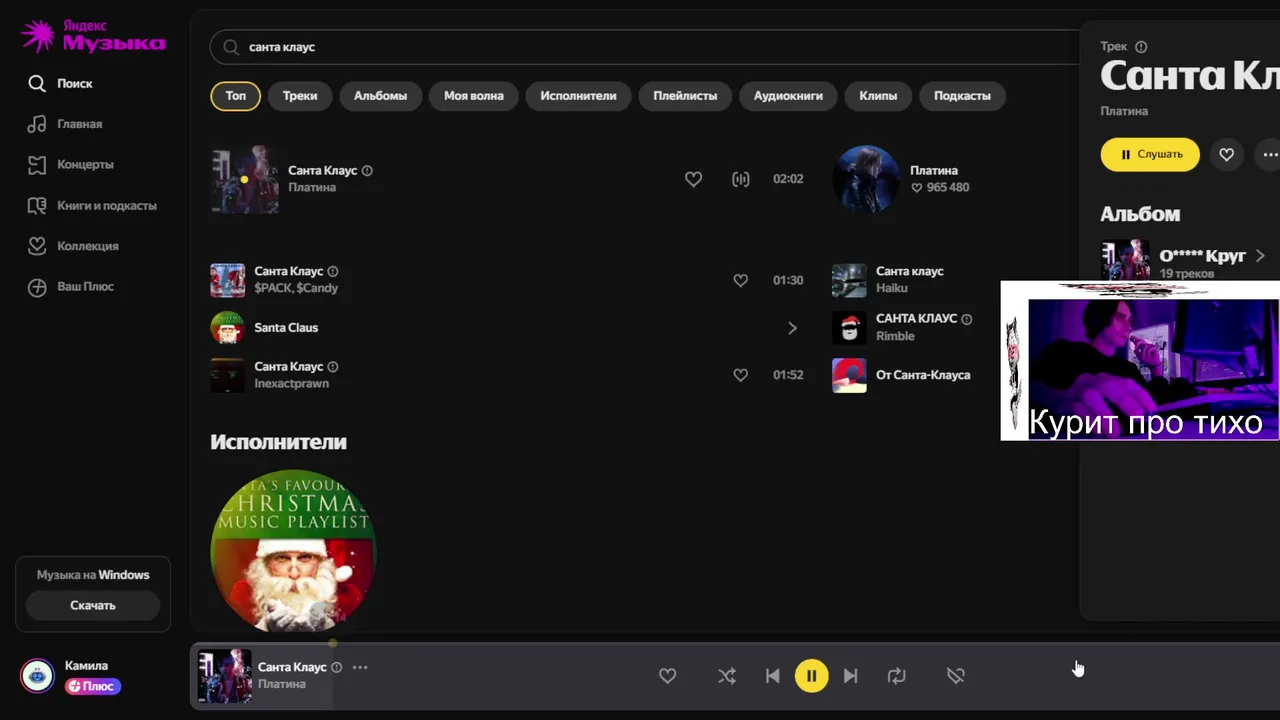Click the heart button in track side panel
Screen dimensions: 1280x720
click(x=1226, y=155)
